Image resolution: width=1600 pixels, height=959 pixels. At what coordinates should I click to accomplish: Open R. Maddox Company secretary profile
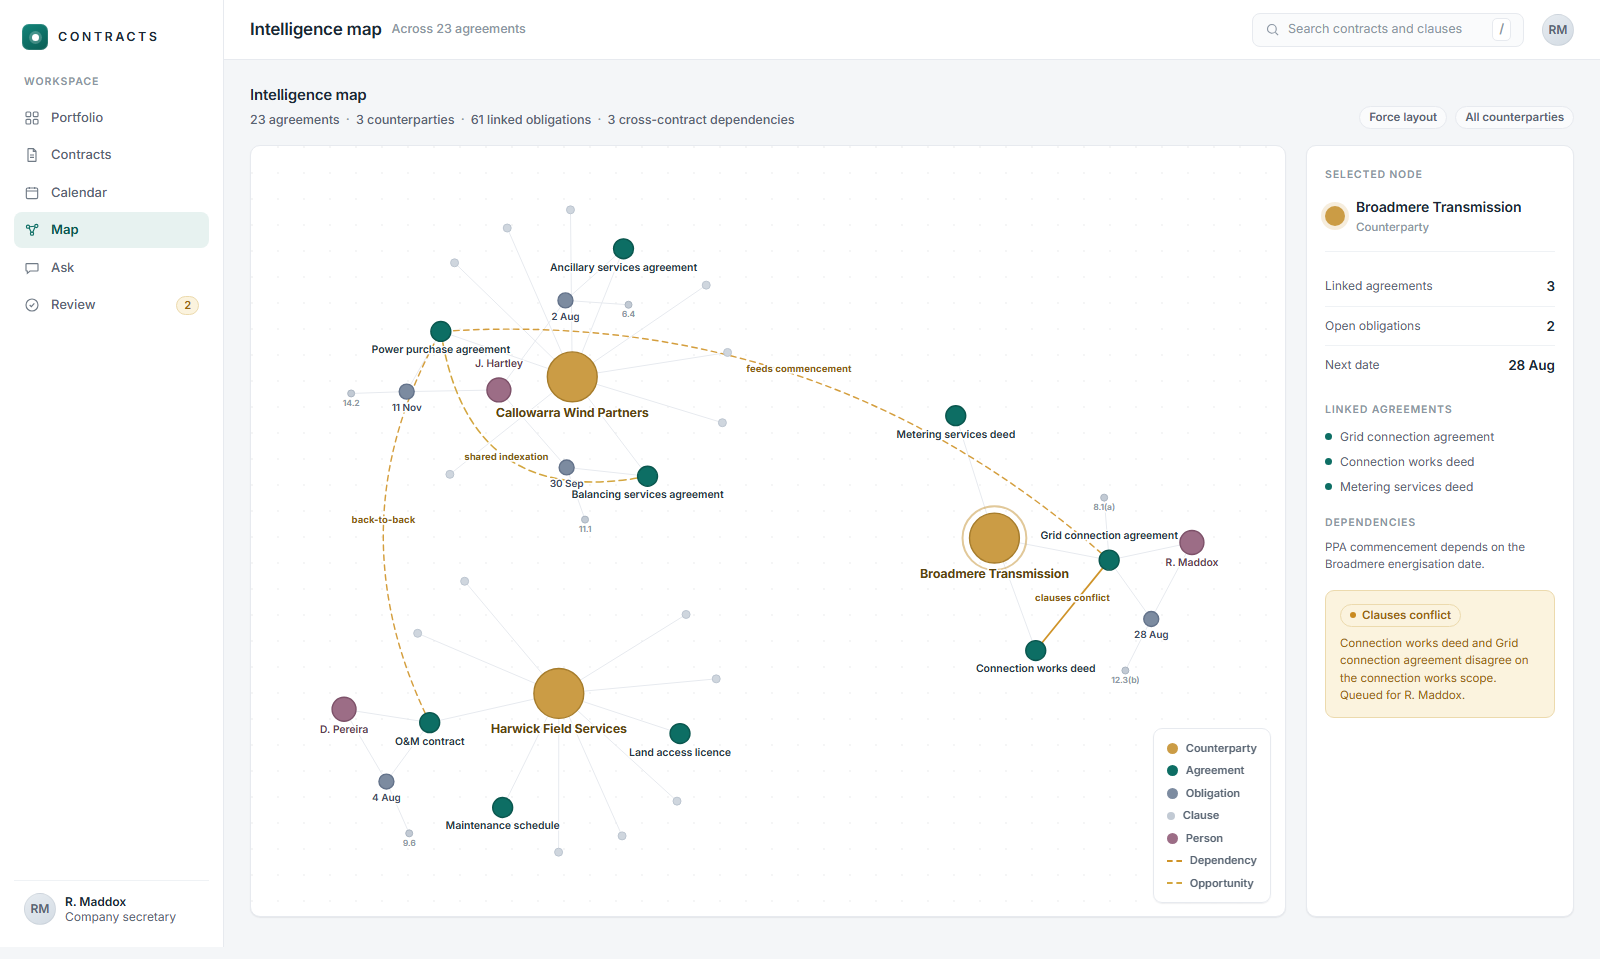point(111,909)
